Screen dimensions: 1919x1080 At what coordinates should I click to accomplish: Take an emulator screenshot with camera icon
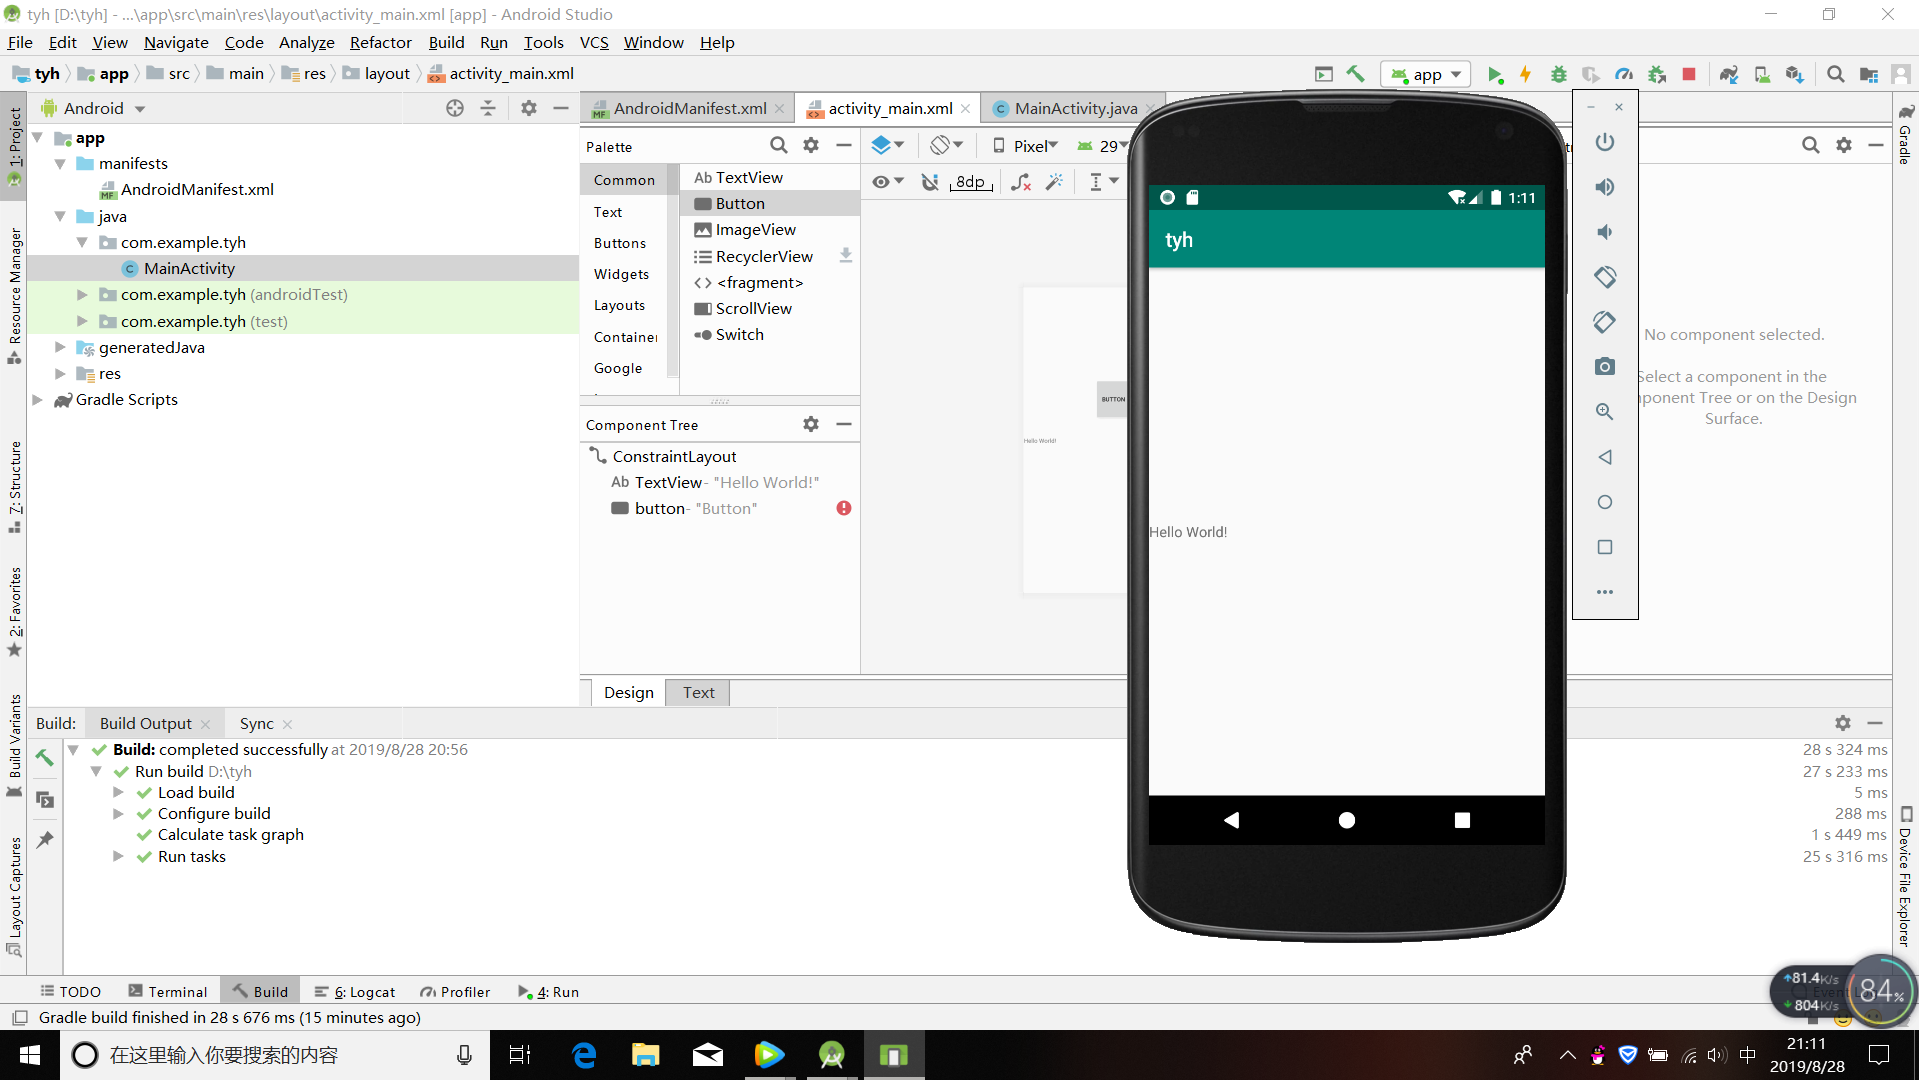point(1604,367)
